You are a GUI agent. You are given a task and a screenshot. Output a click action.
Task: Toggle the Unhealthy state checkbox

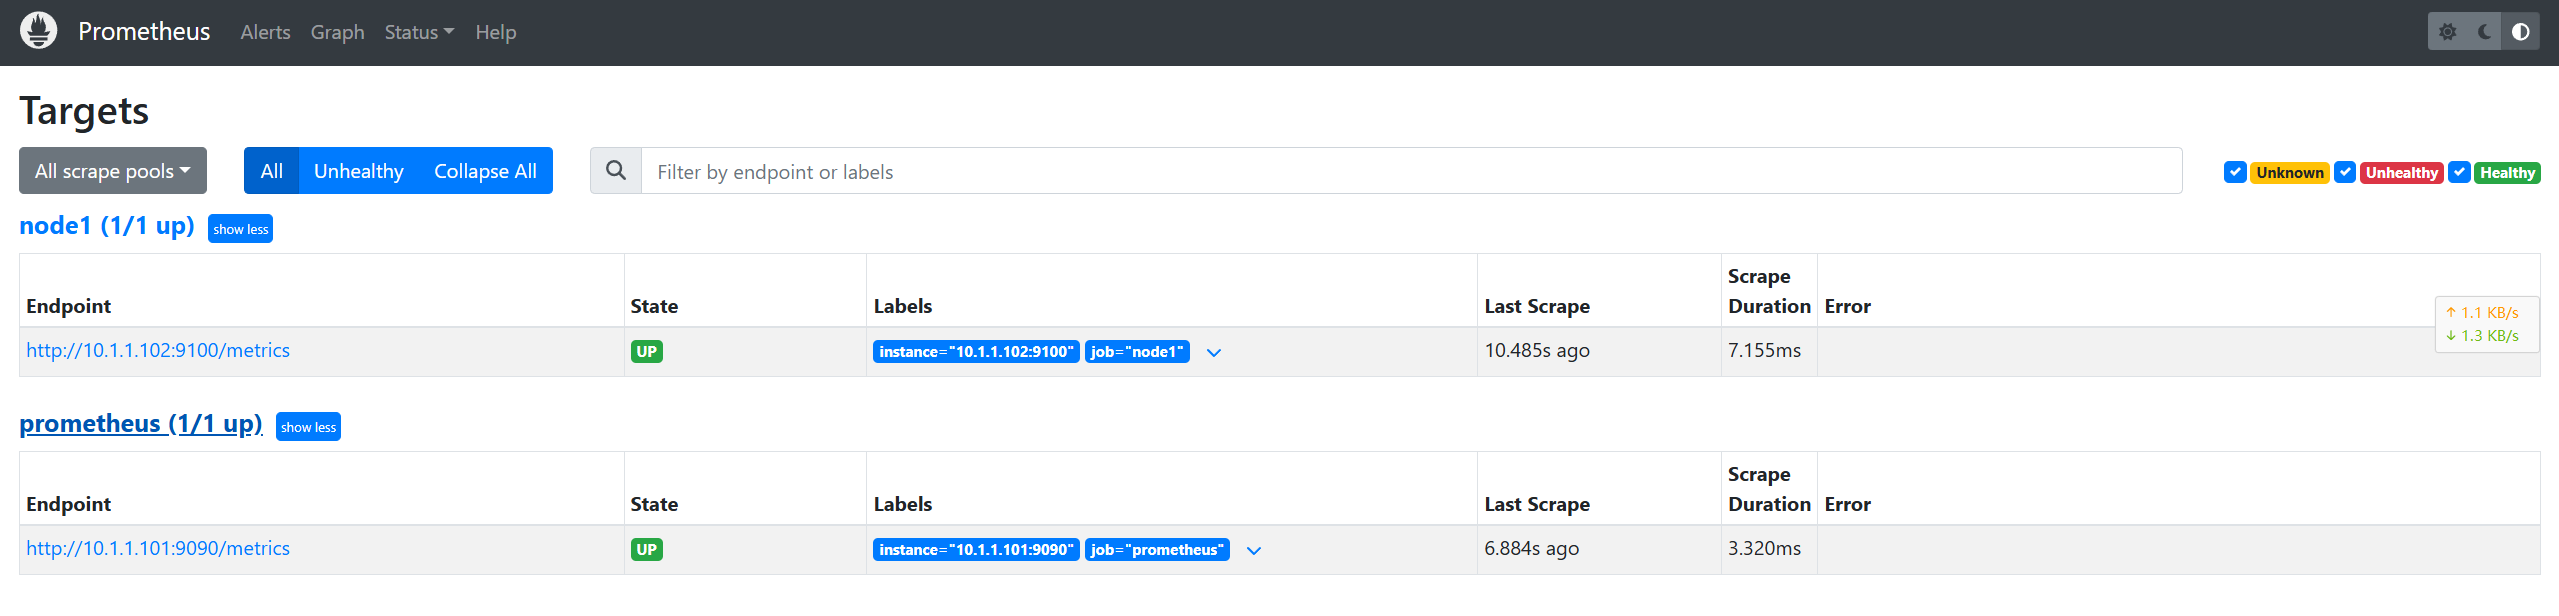click(x=2345, y=172)
